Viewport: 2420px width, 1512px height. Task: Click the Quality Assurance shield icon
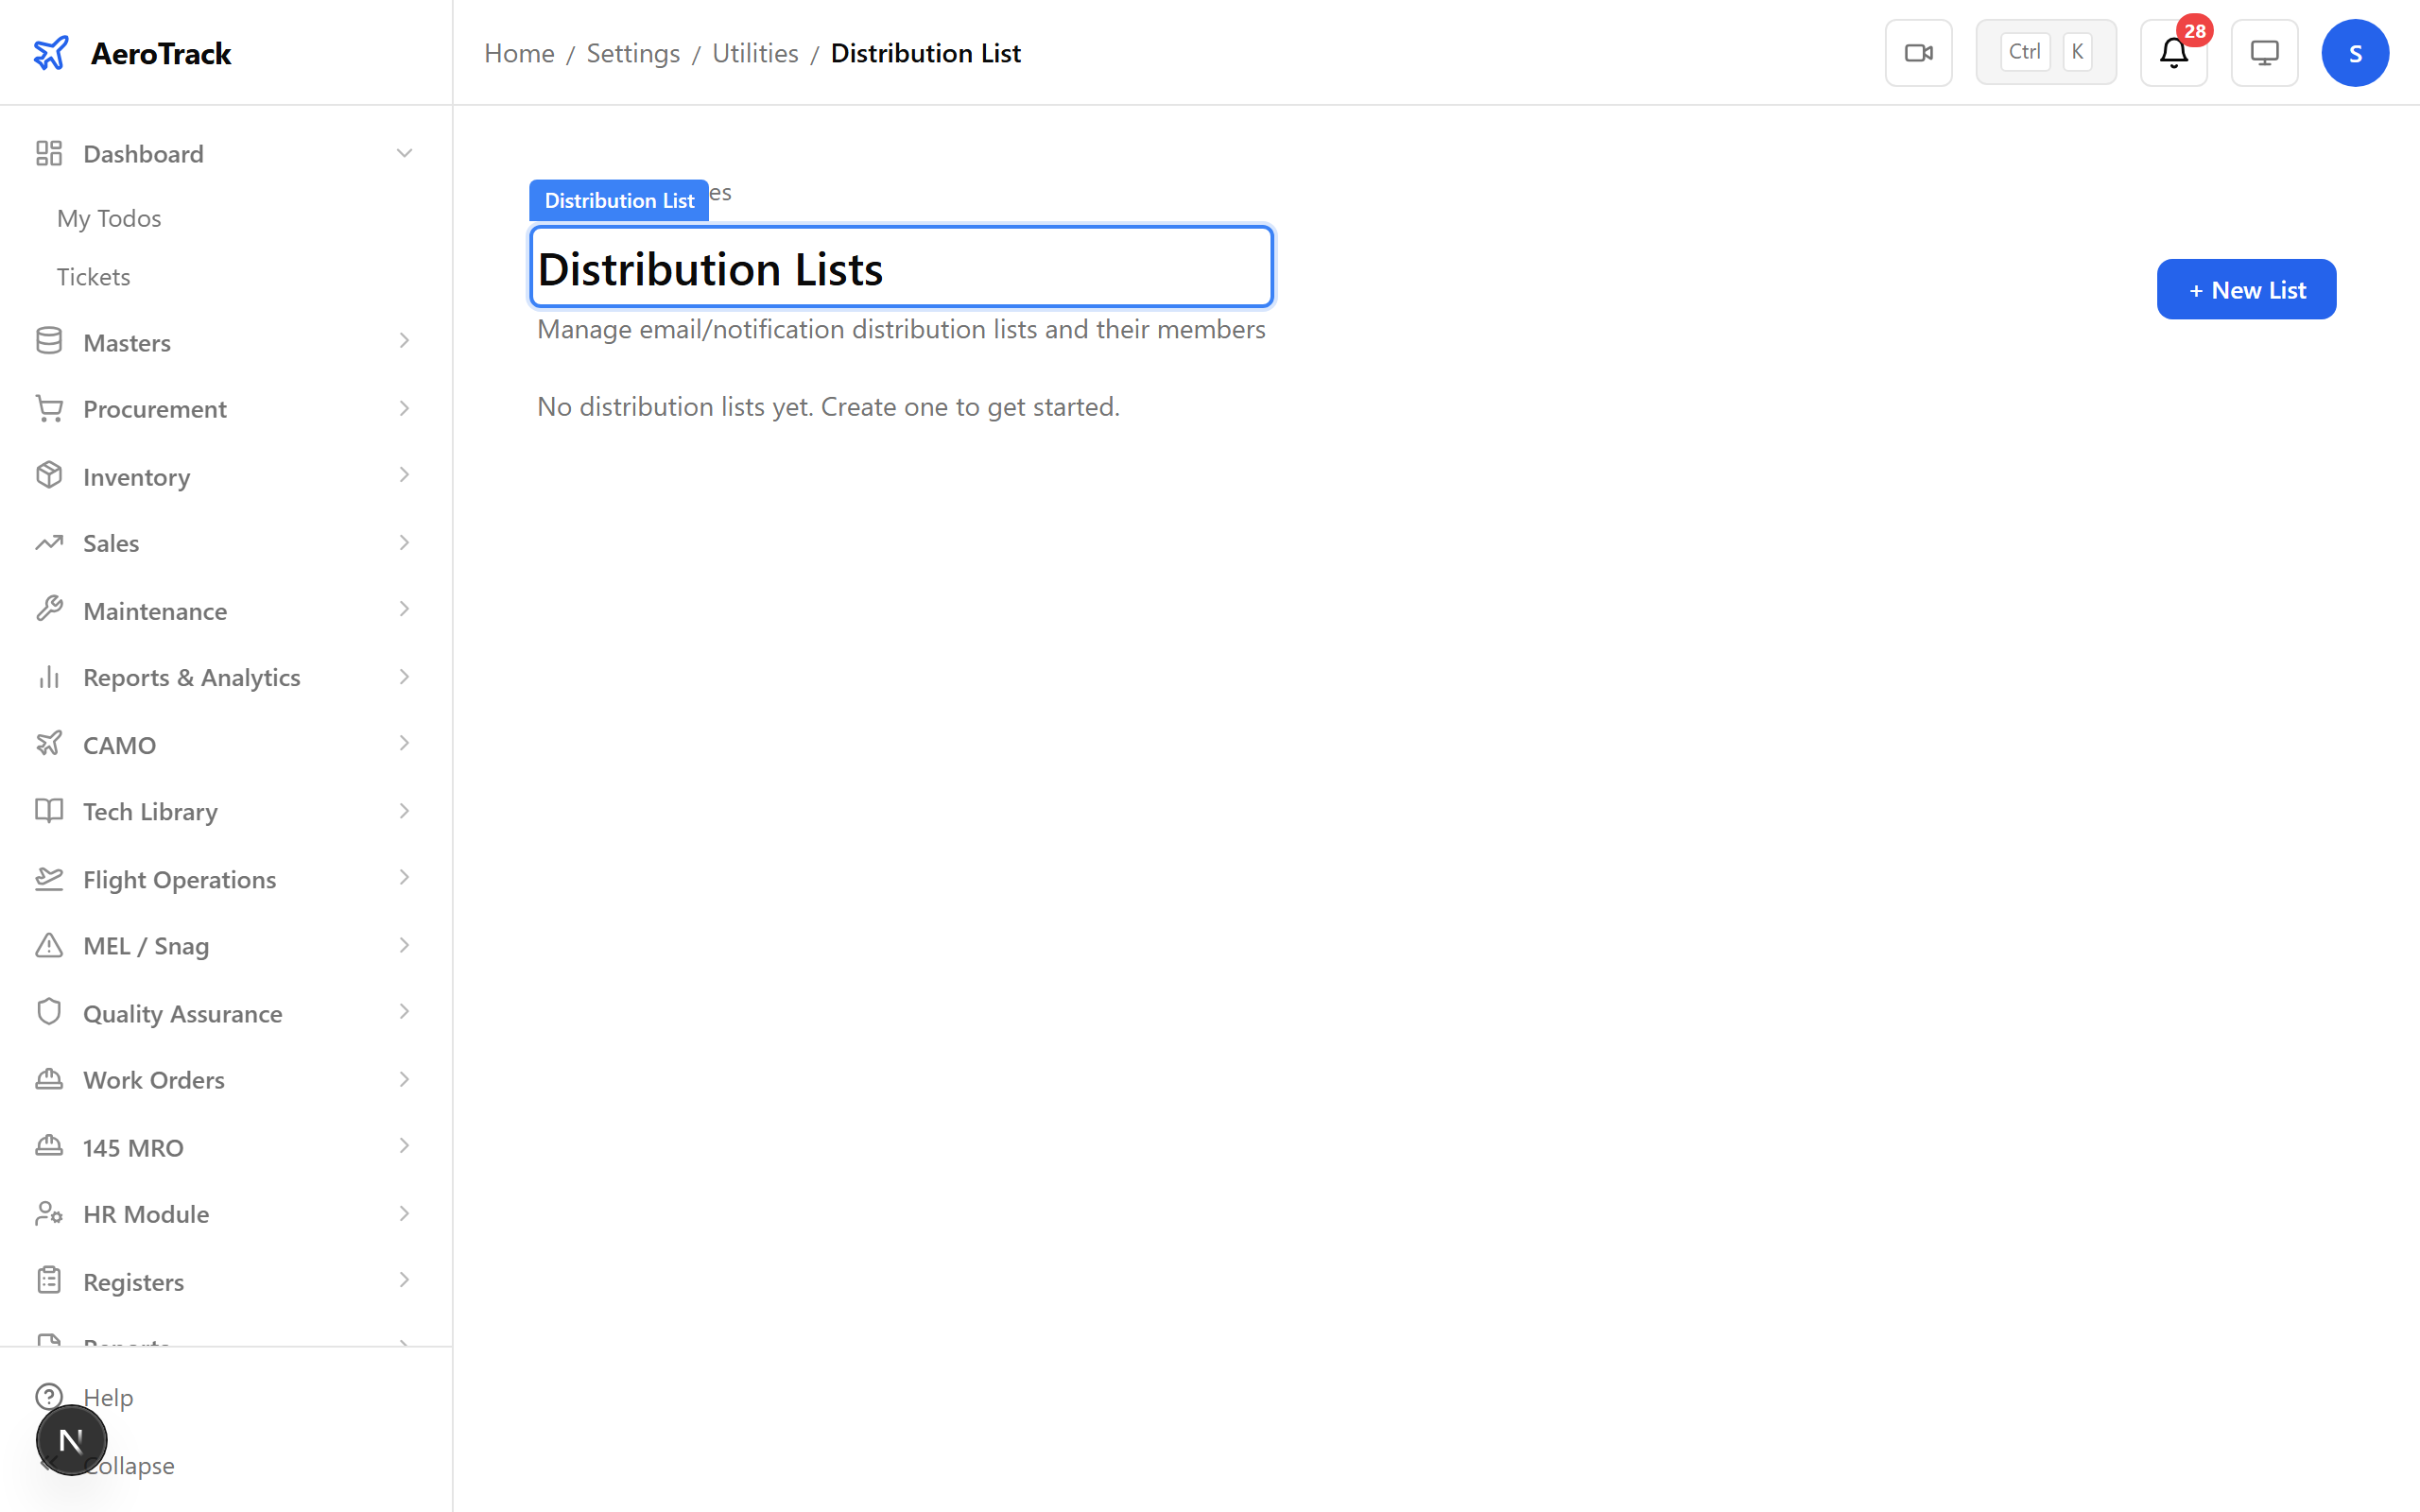[x=50, y=1013]
